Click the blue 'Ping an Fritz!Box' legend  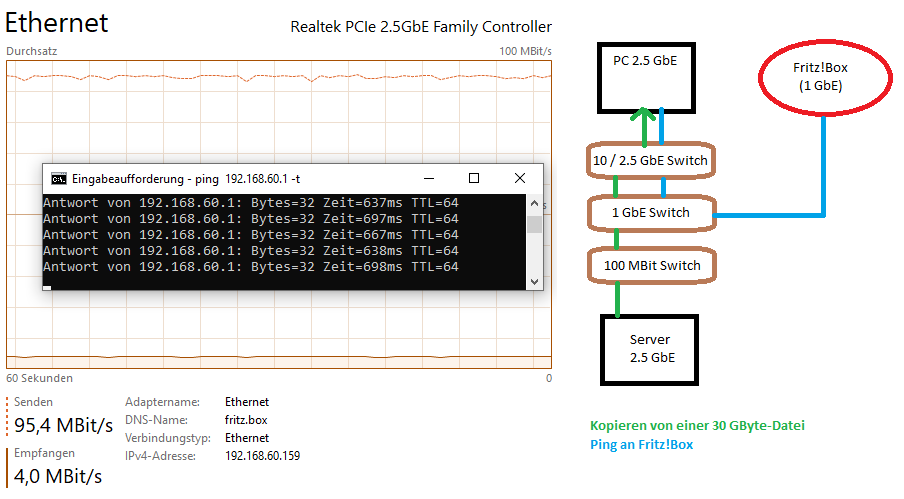point(641,445)
